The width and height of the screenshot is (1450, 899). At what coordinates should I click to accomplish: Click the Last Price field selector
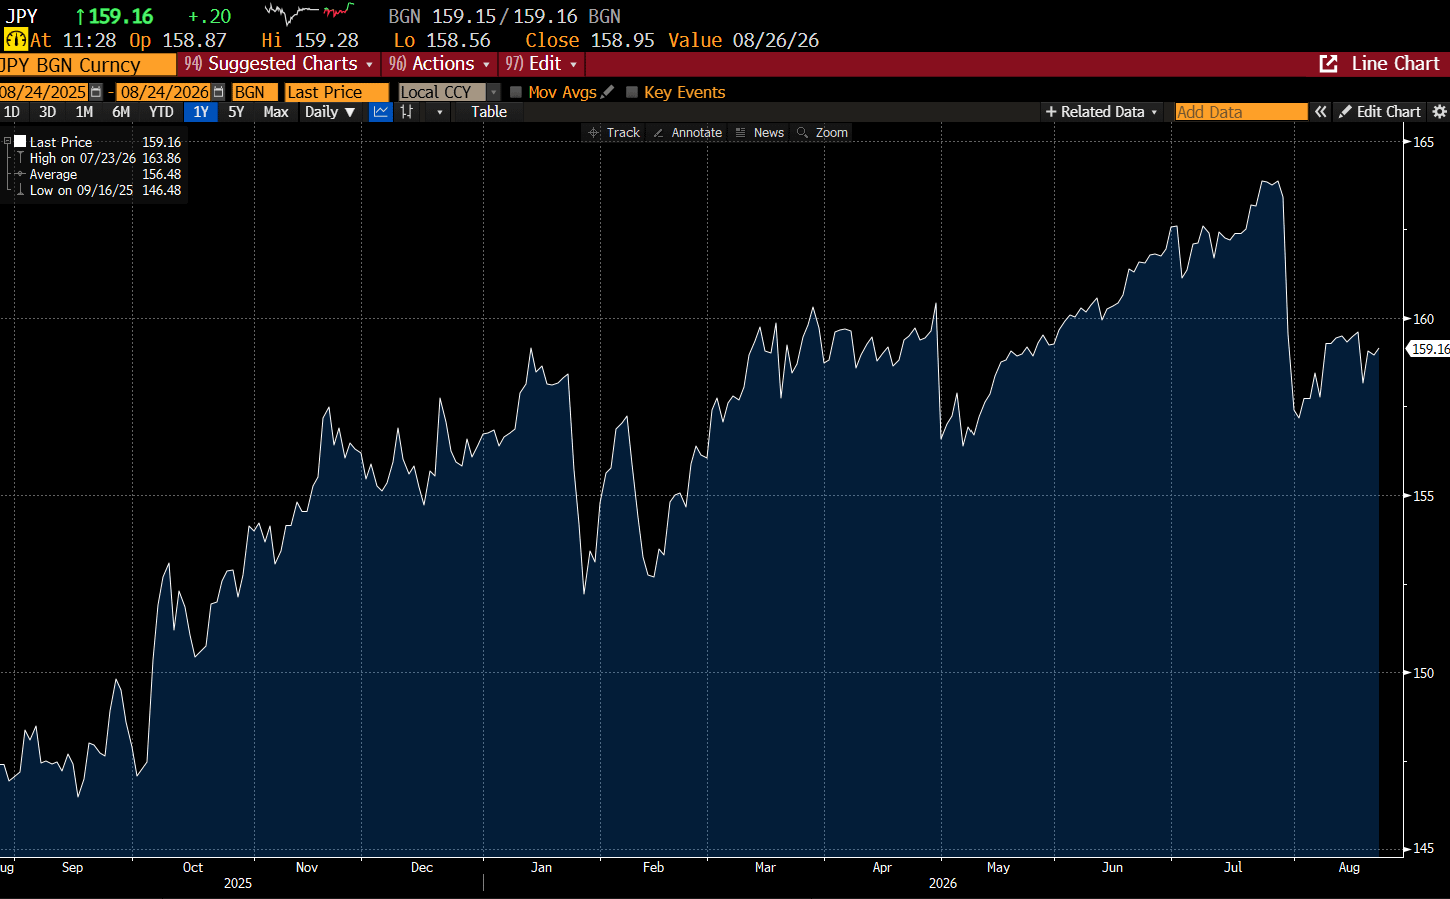coord(336,92)
